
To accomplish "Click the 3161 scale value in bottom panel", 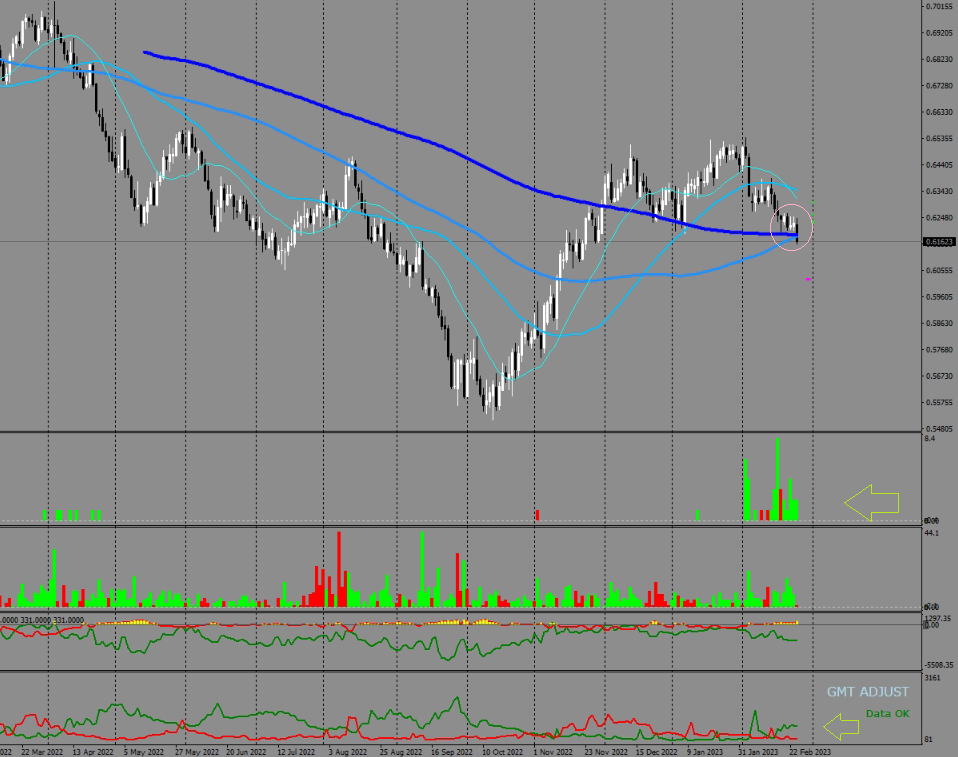I will [x=932, y=678].
